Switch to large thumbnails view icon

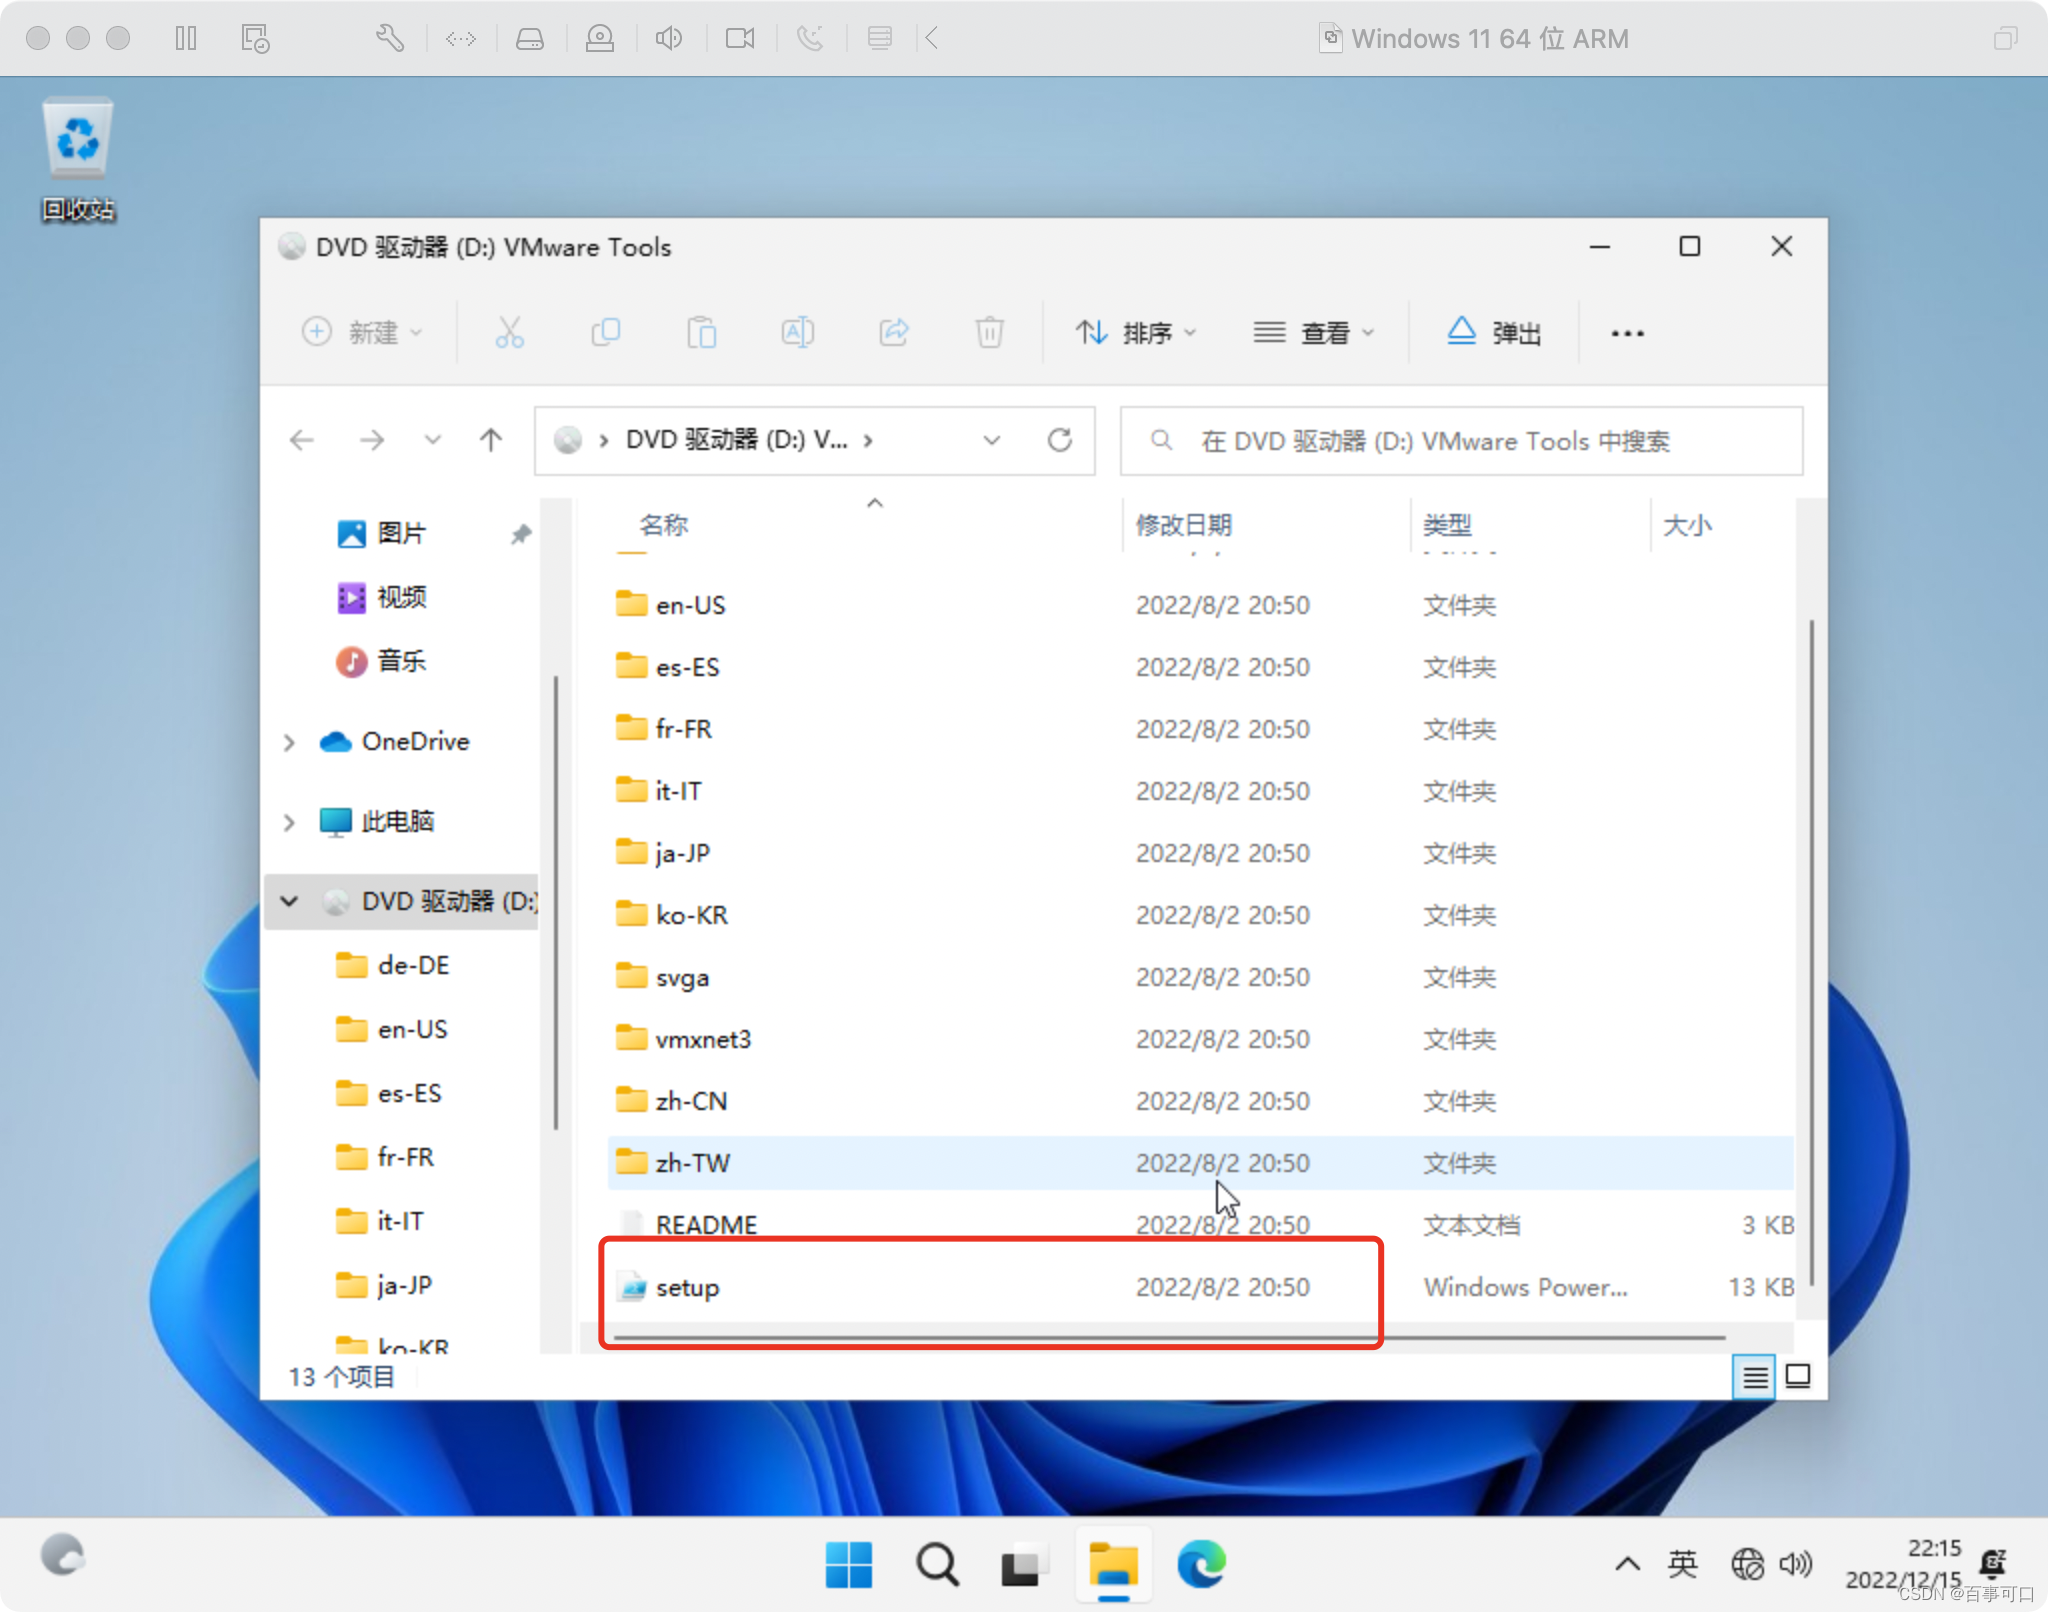click(x=1798, y=1377)
